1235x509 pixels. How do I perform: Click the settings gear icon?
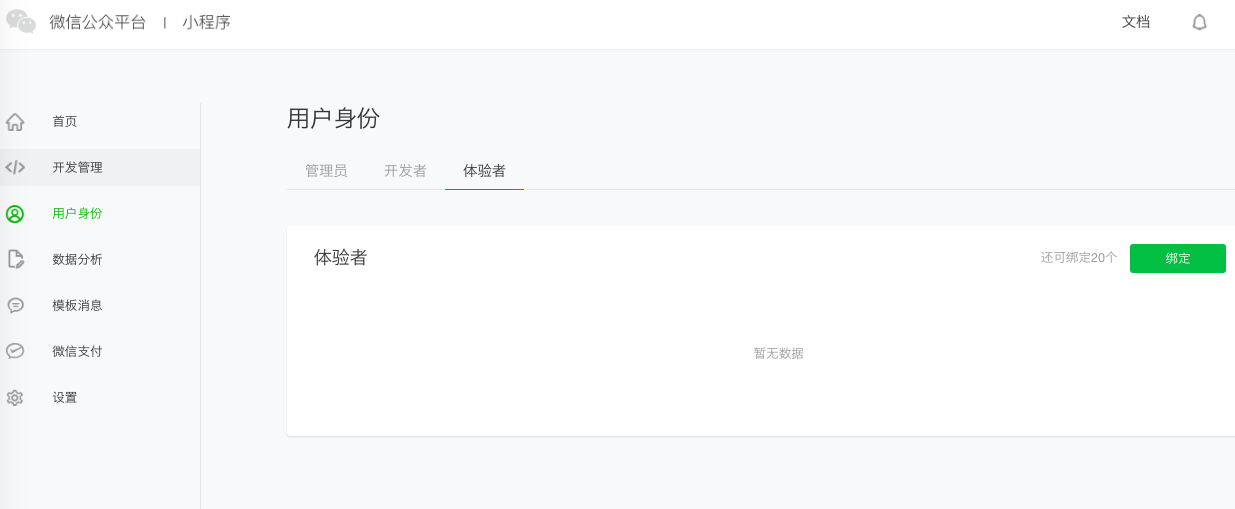click(x=15, y=398)
